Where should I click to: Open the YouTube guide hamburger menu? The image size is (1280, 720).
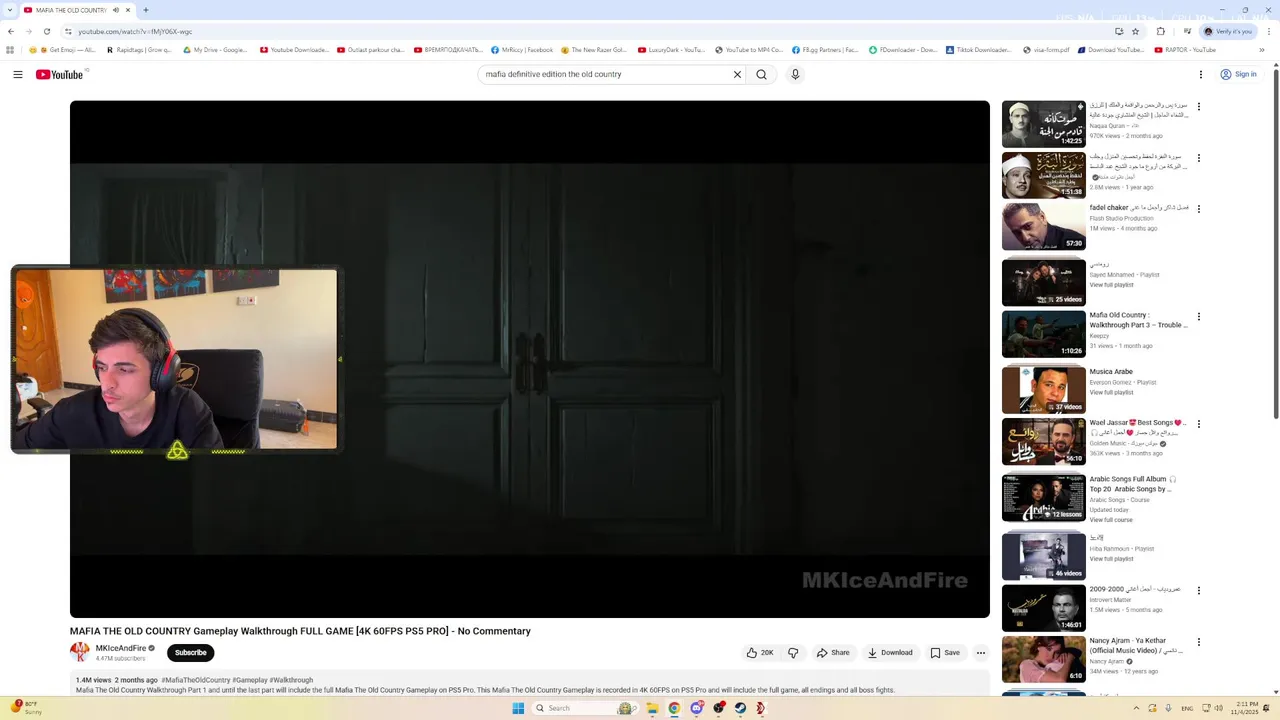click(18, 74)
